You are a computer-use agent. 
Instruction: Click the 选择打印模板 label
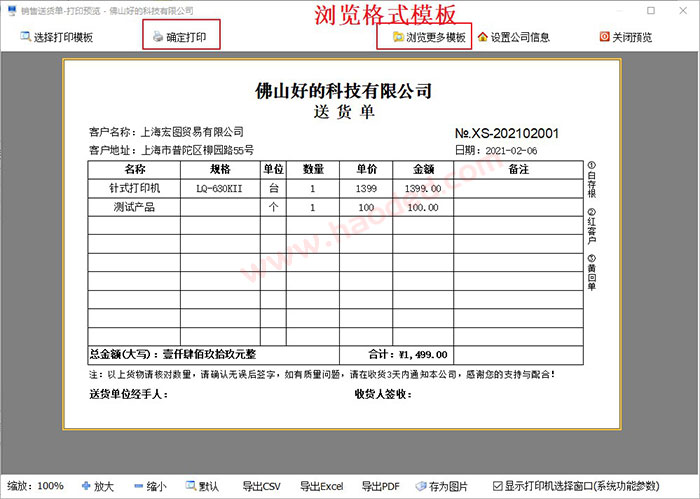[63, 37]
